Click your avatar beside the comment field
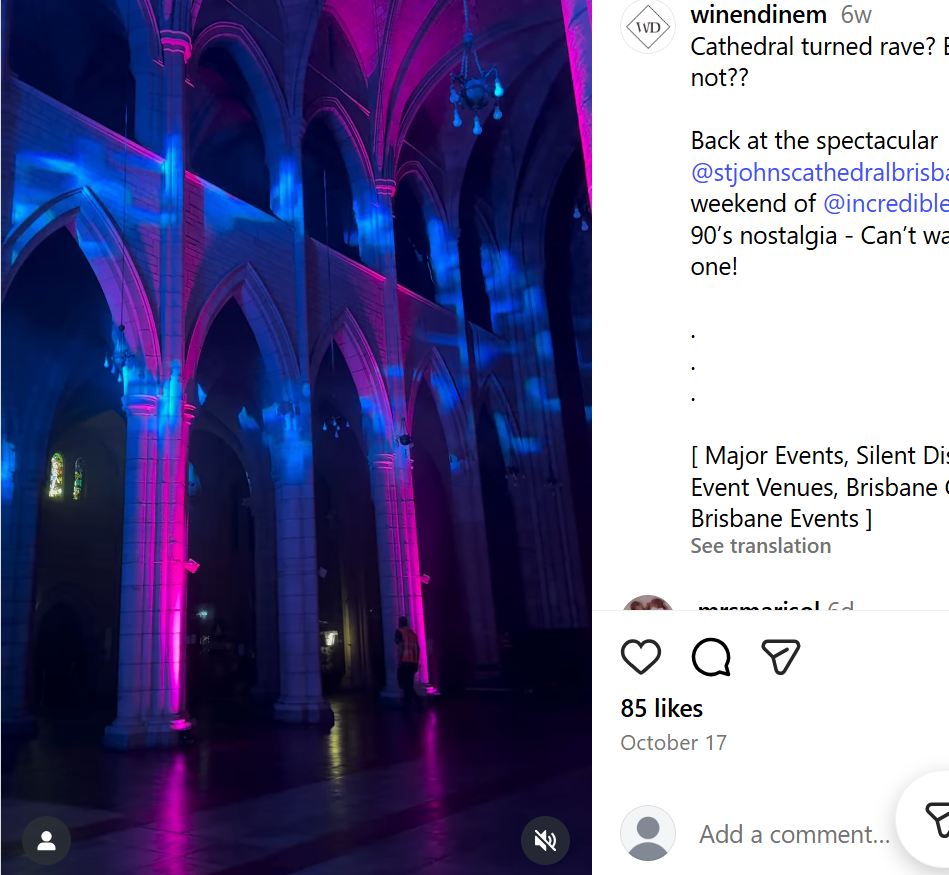 coord(648,833)
